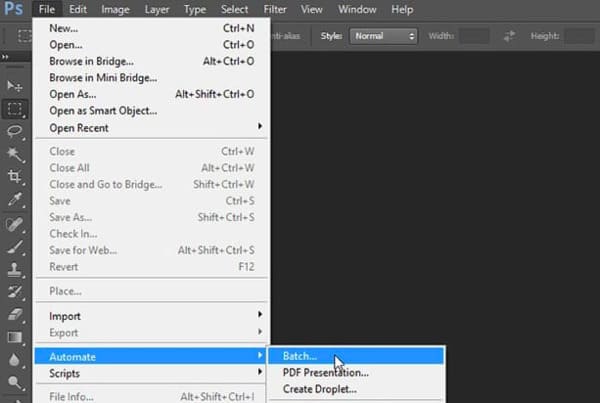This screenshot has height=403, width=600.
Task: Open the Layer menu
Action: coord(157,9)
